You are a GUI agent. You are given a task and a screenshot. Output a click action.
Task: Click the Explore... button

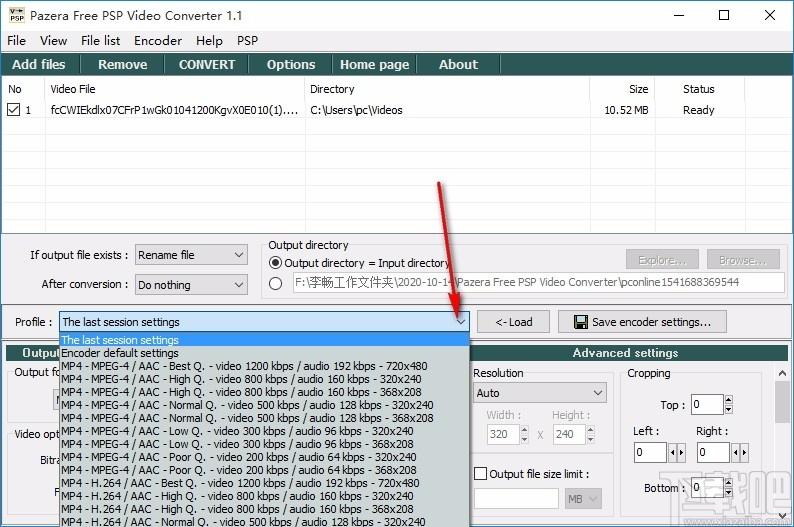[x=662, y=260]
